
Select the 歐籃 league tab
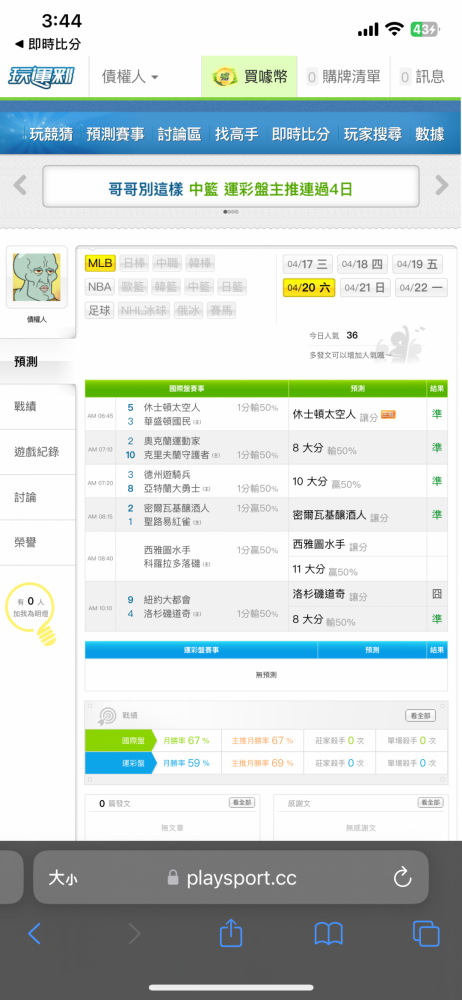(134, 287)
